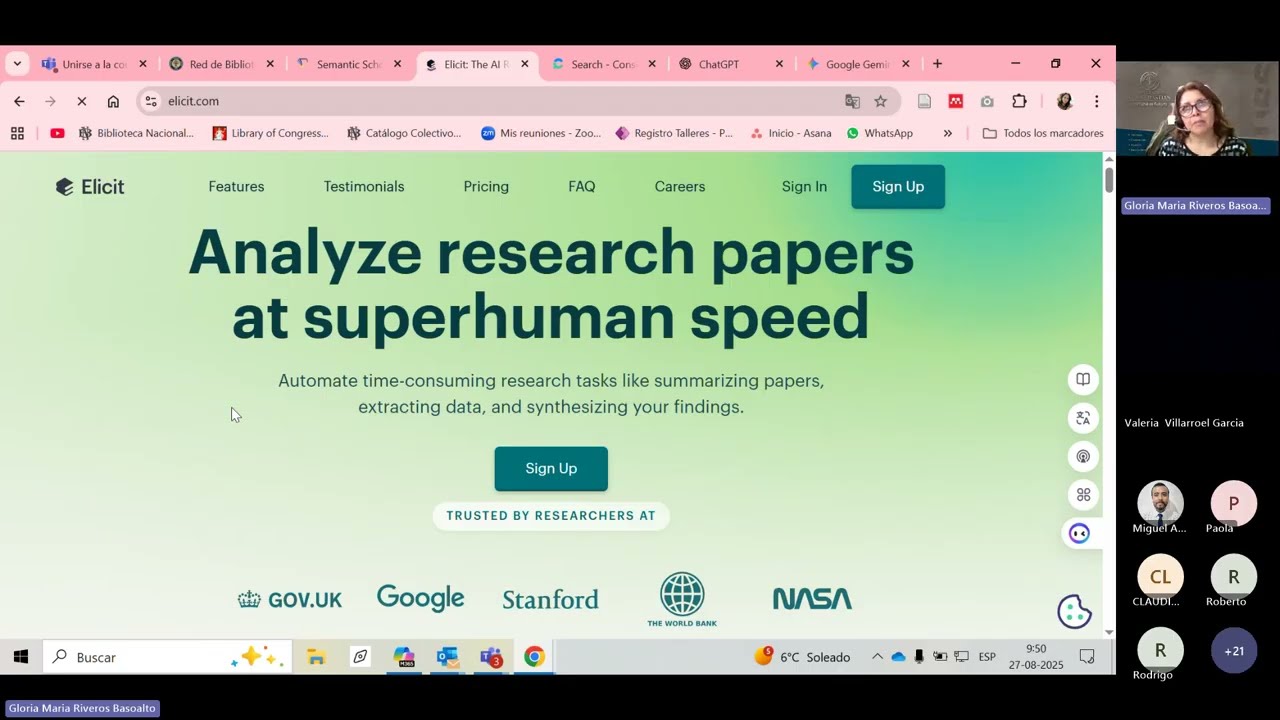The width and height of the screenshot is (1280, 720).
Task: Click the Elicit logo in header
Action: point(90,187)
